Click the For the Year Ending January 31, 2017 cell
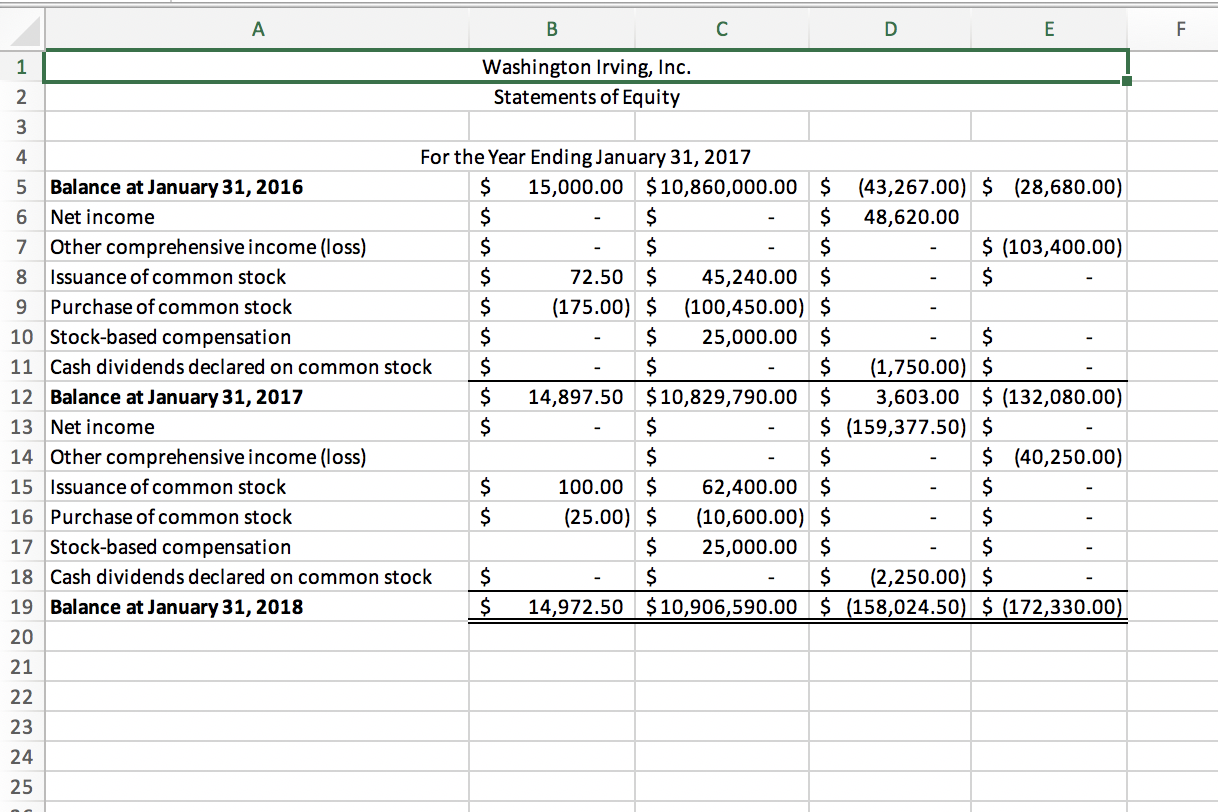The width and height of the screenshot is (1218, 812). click(587, 157)
